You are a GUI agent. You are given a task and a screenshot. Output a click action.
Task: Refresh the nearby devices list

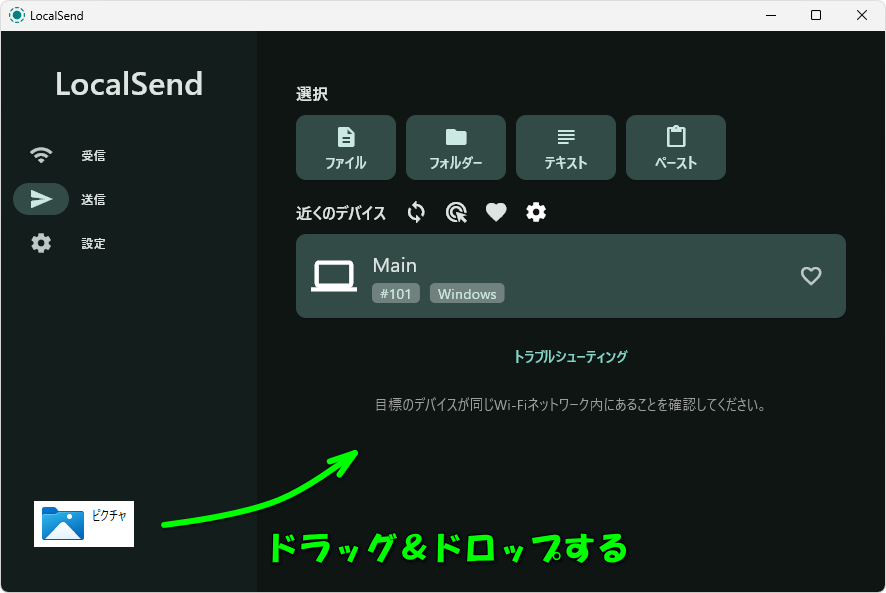[x=416, y=213]
